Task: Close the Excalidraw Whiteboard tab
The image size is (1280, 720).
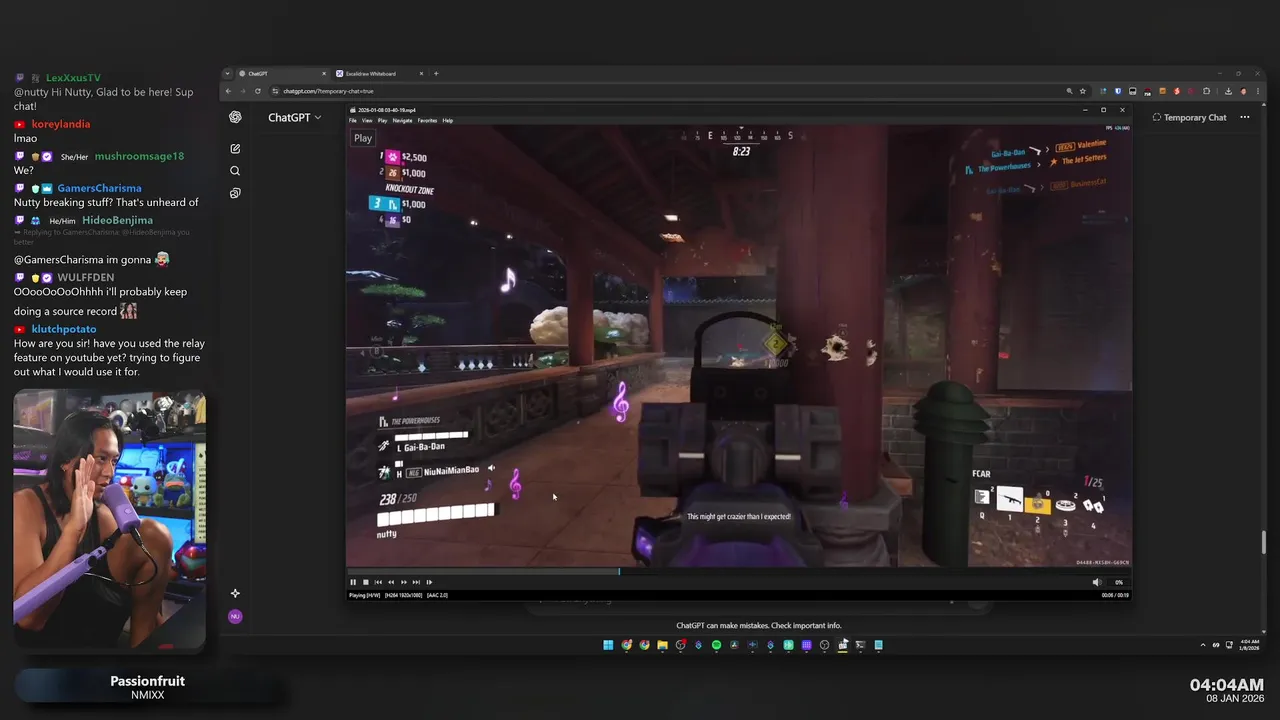Action: click(421, 73)
